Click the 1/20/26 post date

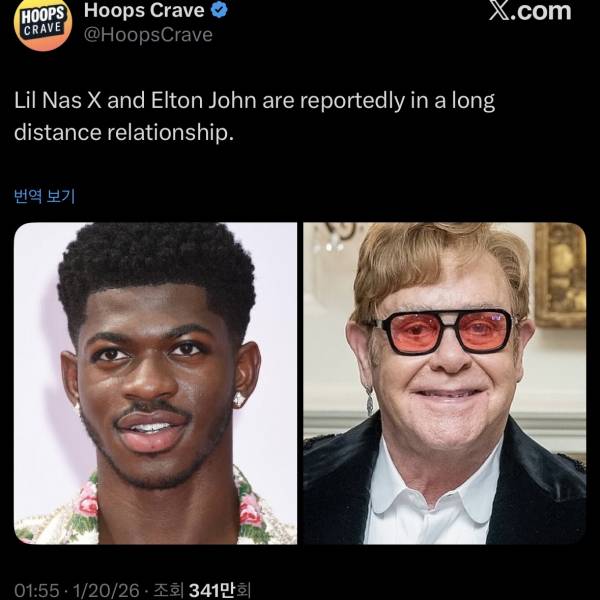106,590
